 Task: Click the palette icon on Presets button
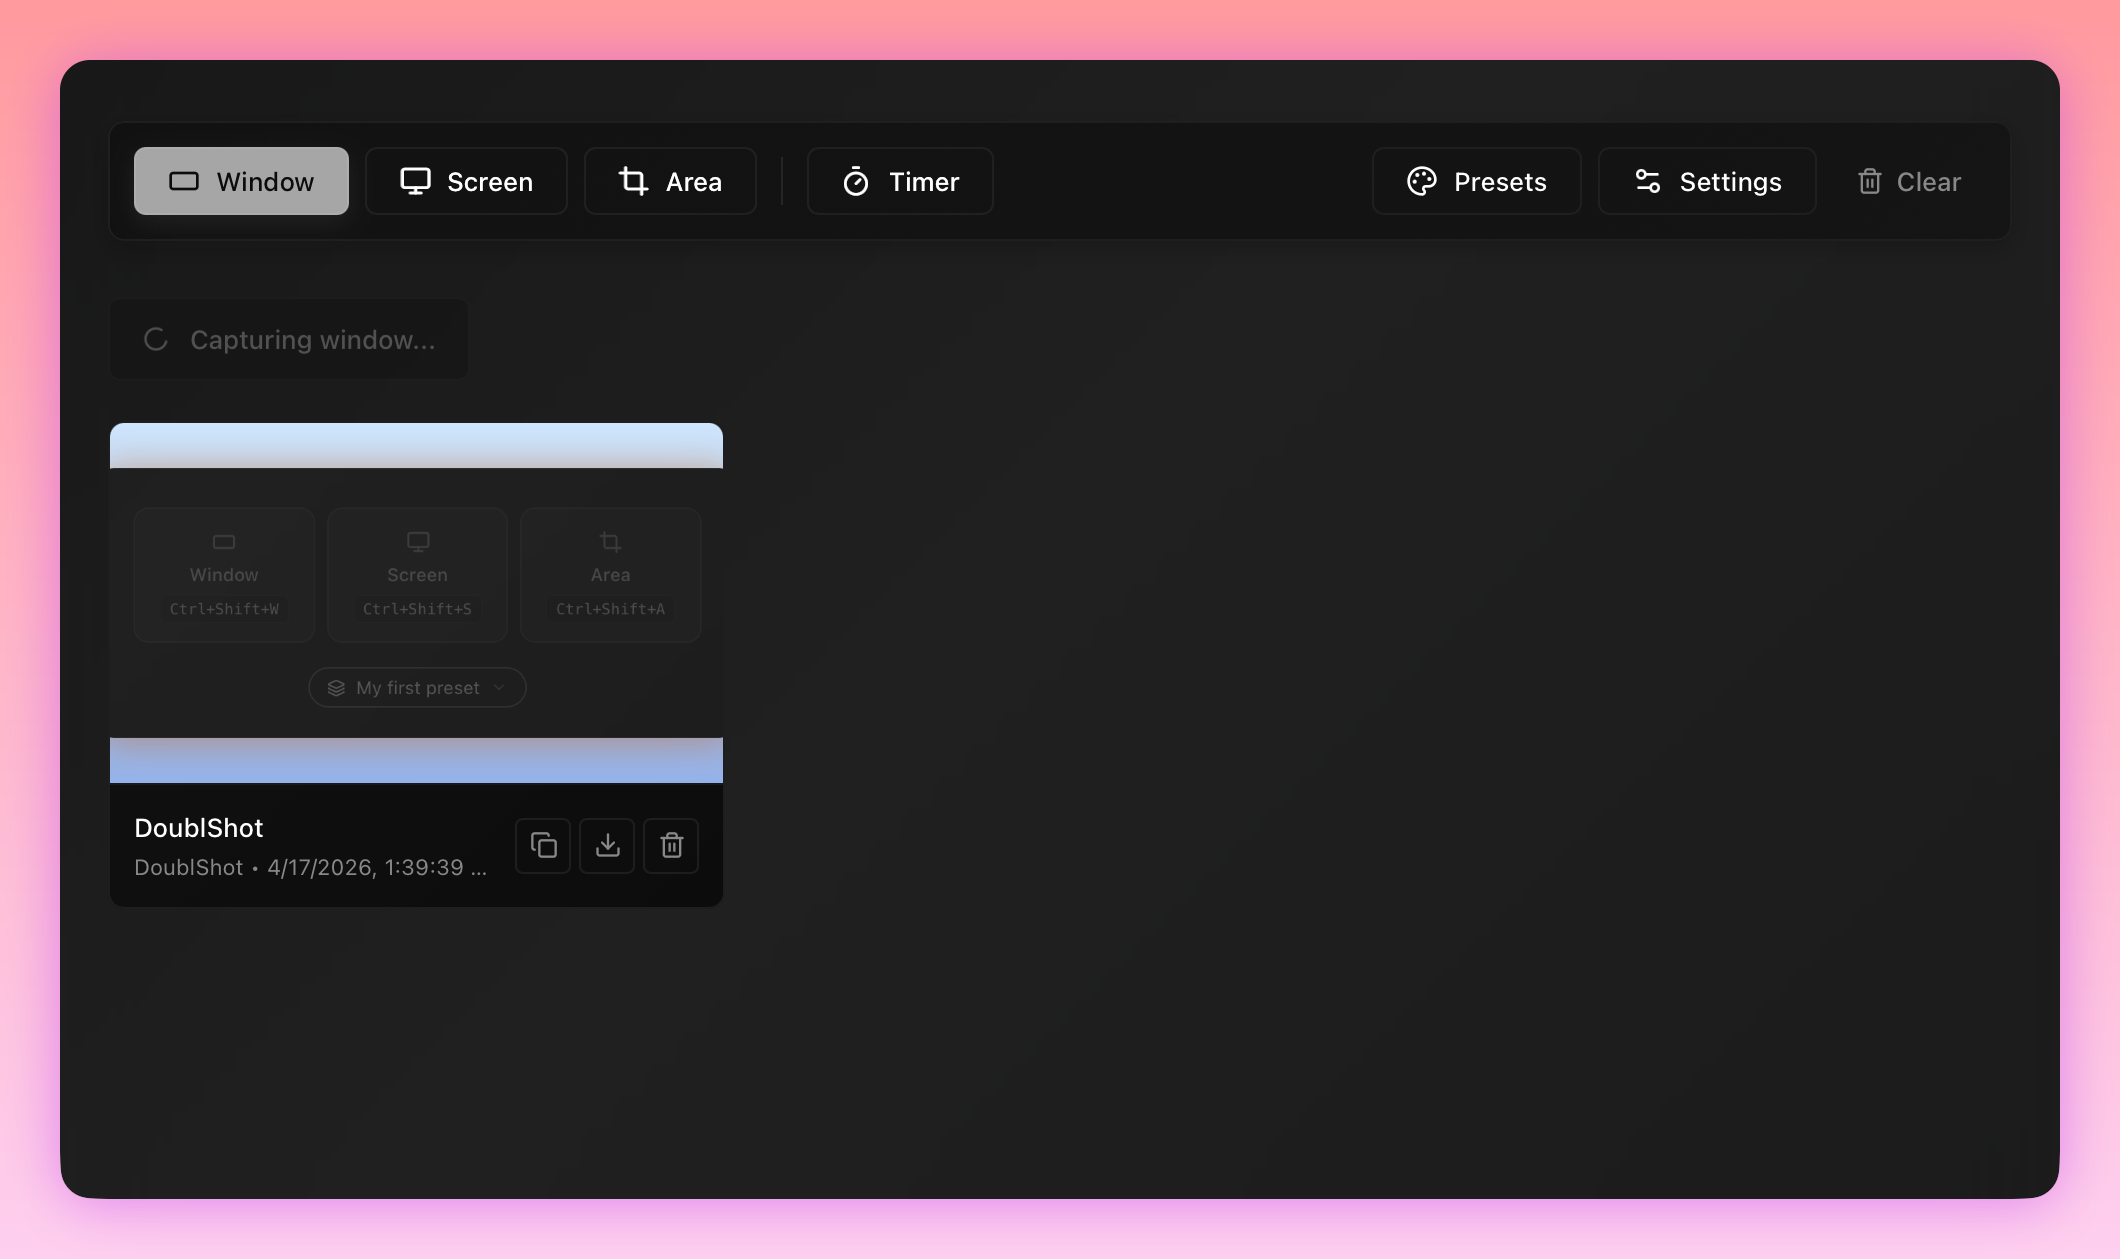click(x=1424, y=181)
